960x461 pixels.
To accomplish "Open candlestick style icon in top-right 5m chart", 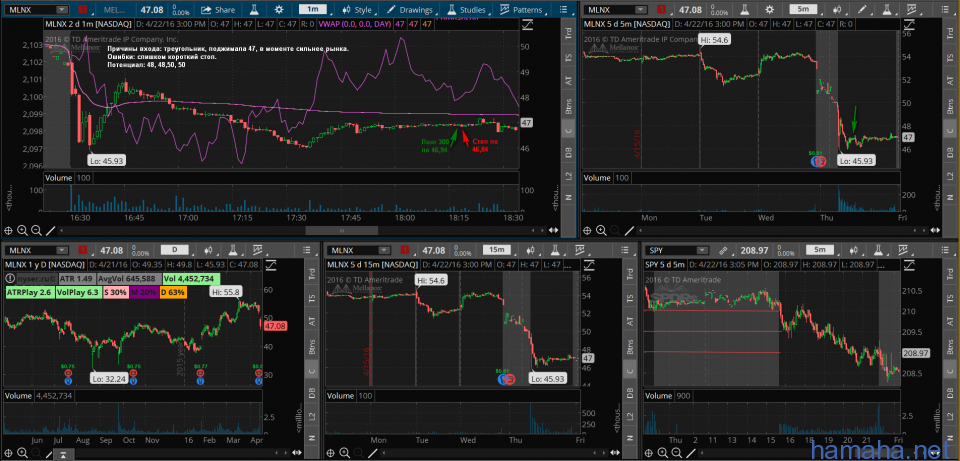I will click(x=836, y=10).
